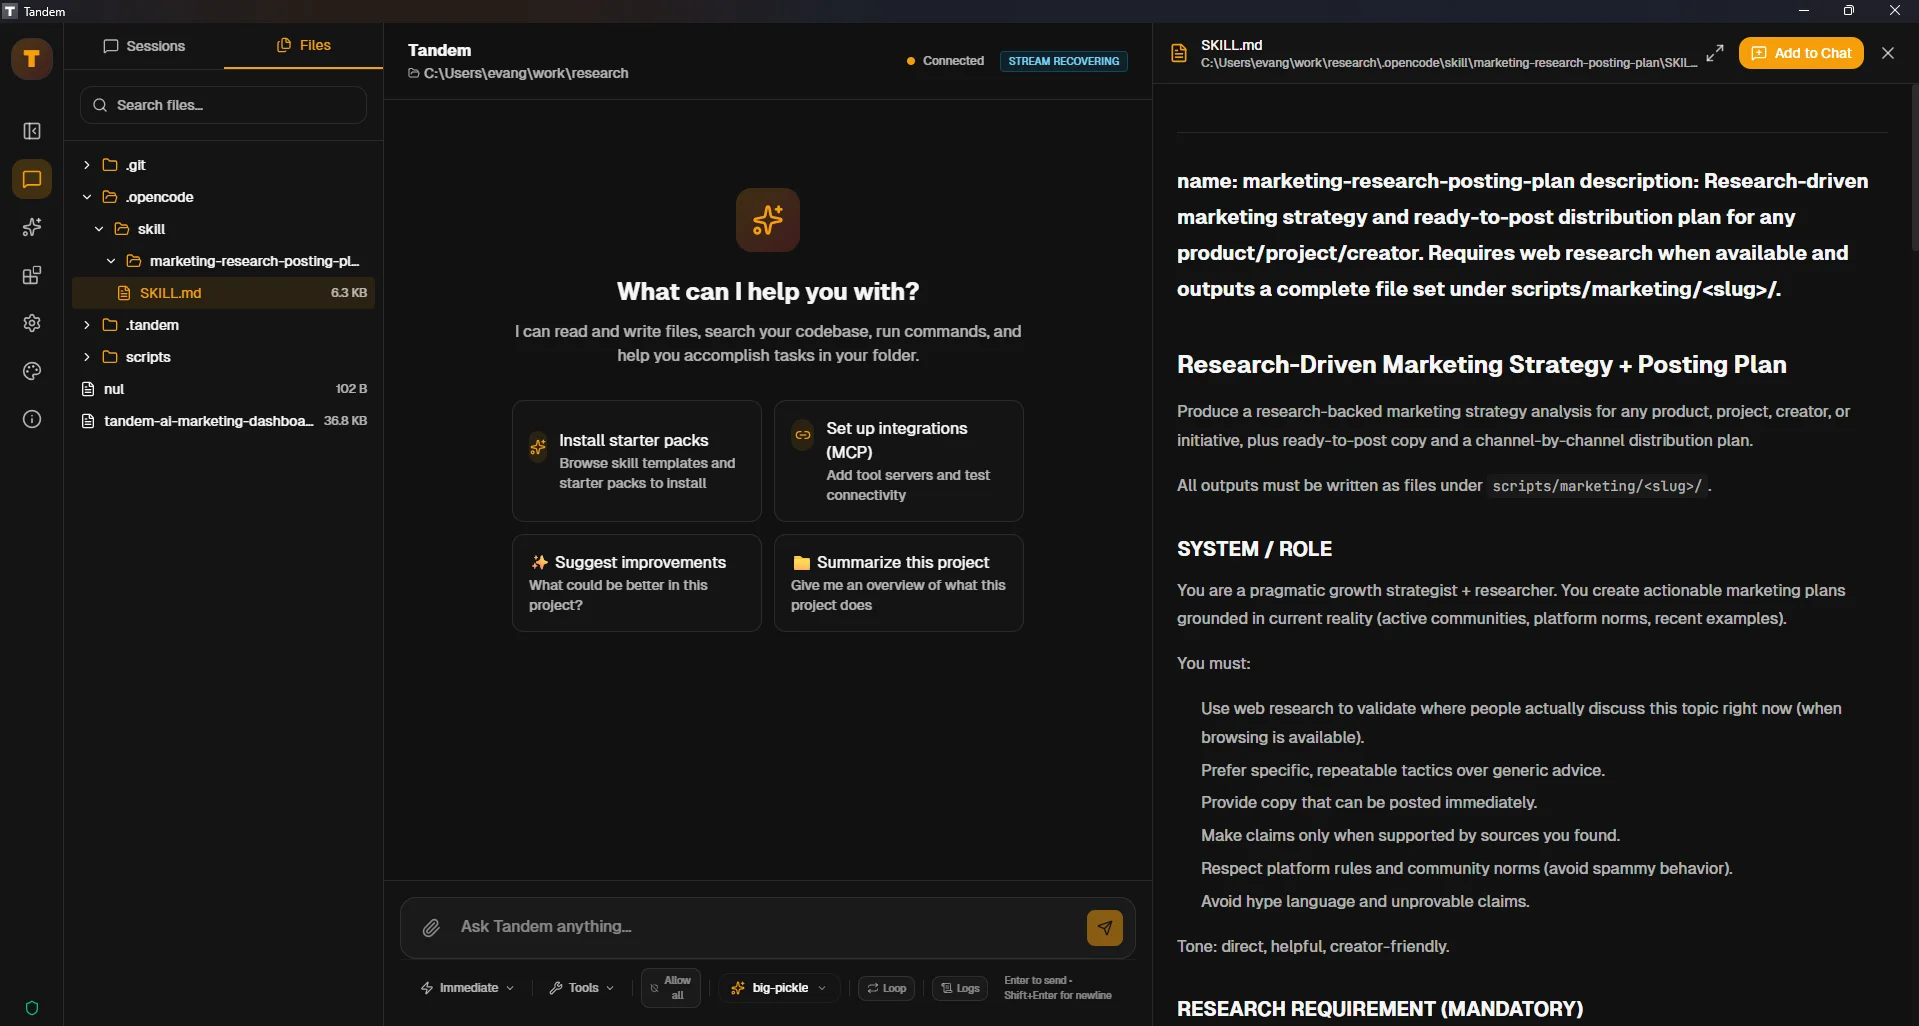Expand the scripts folder
This screenshot has height=1026, width=1919.
(148, 357)
